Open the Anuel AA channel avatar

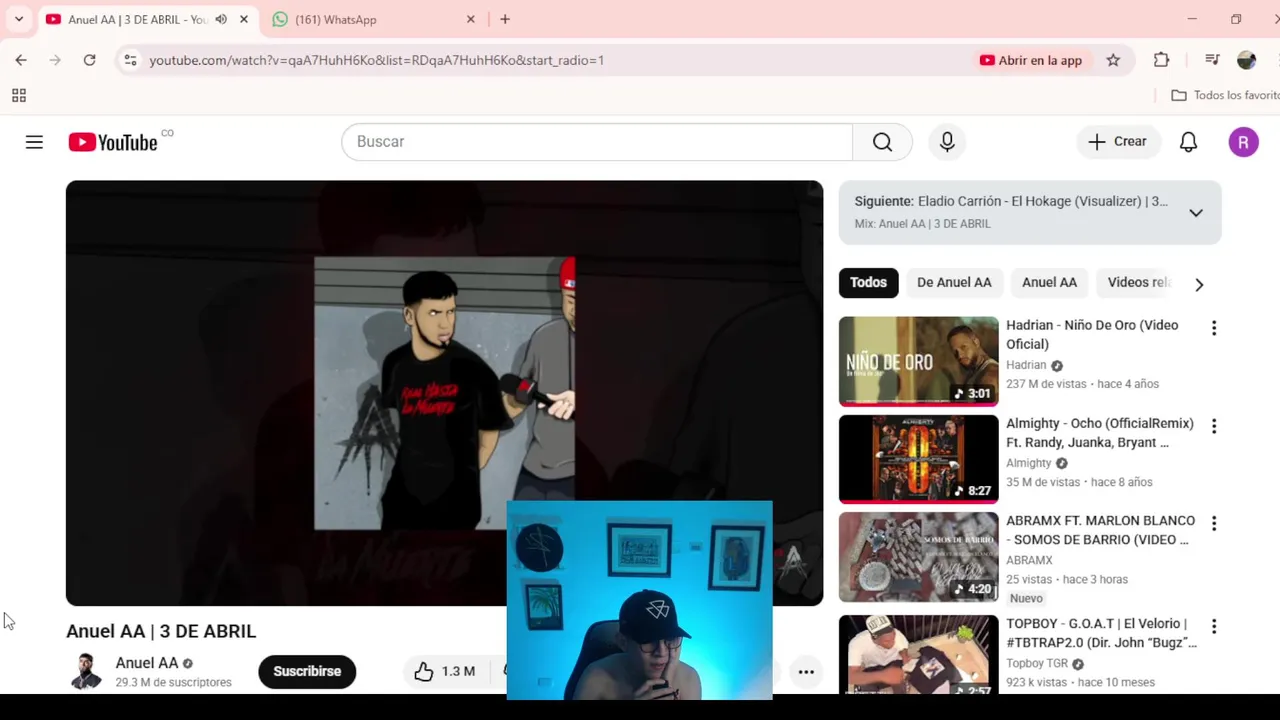pos(86,671)
